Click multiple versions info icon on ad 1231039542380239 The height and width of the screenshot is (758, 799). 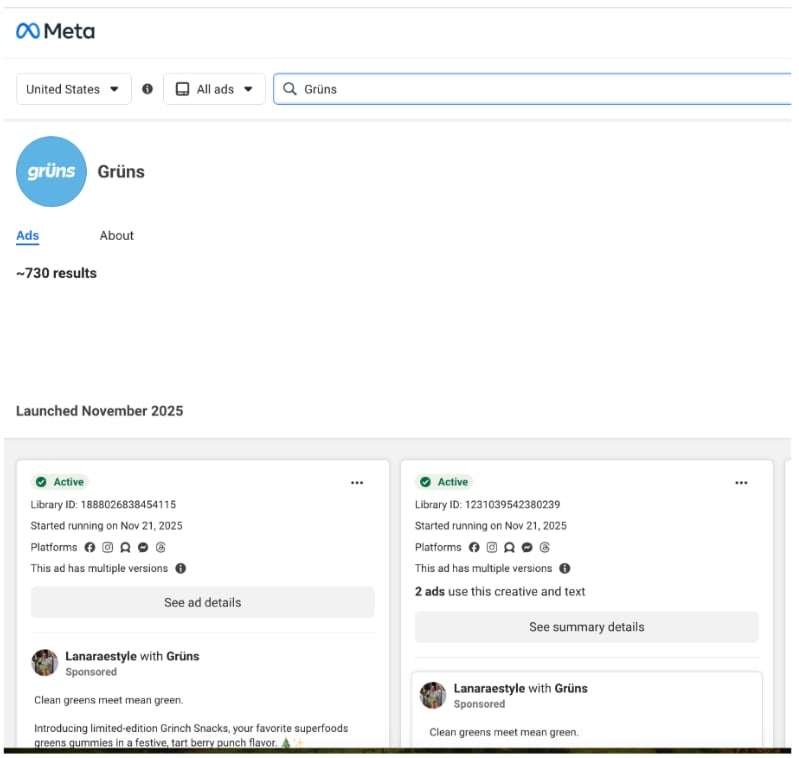tap(565, 568)
